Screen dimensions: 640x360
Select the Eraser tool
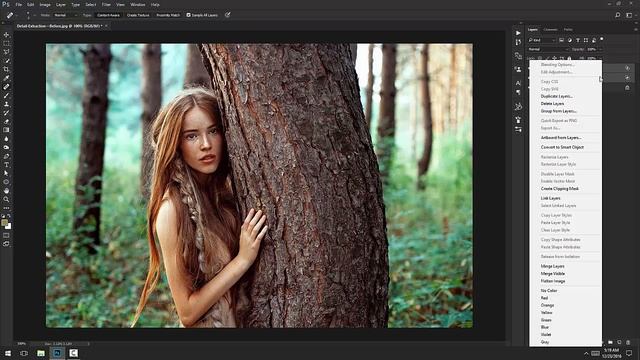point(6,121)
